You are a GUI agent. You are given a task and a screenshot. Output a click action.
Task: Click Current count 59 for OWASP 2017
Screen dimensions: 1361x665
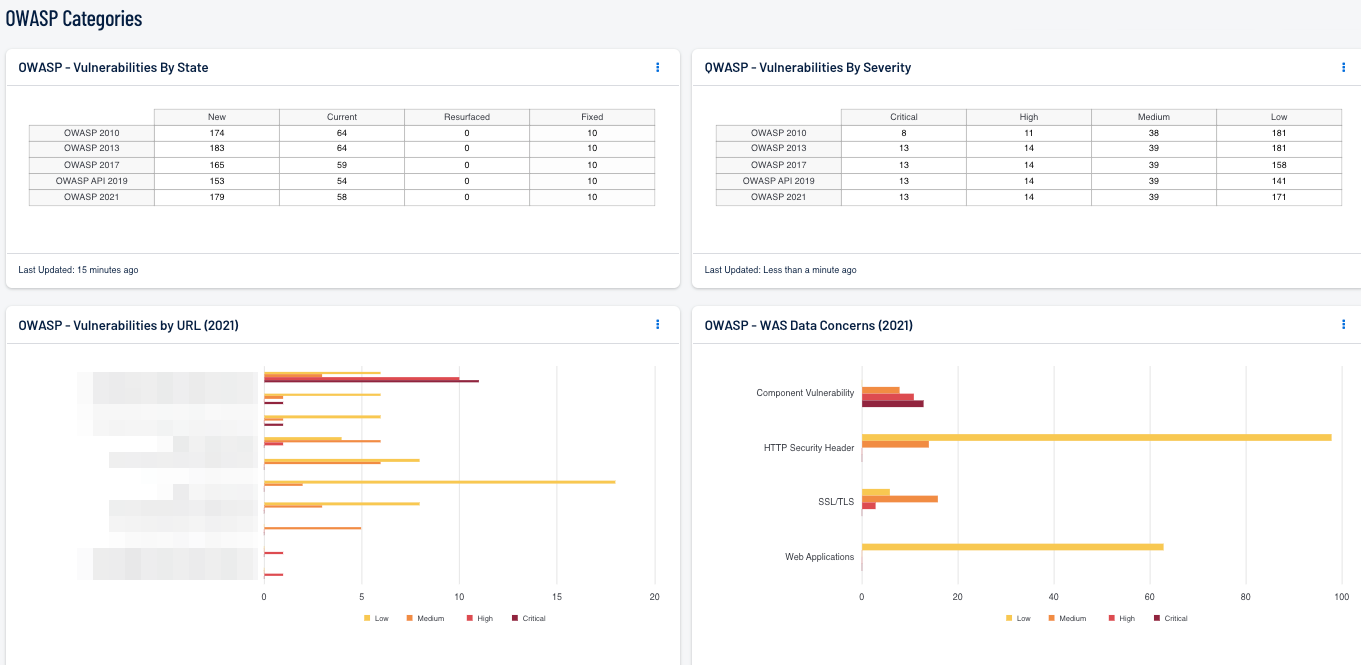342,165
